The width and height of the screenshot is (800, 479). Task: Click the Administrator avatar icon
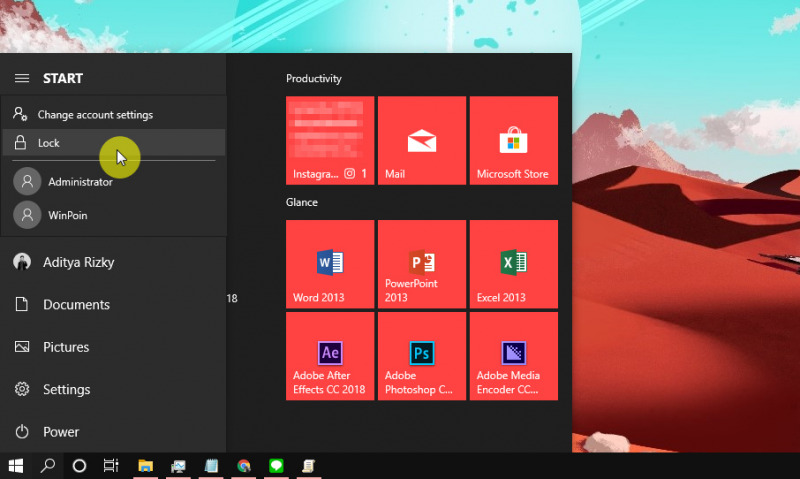pyautogui.click(x=27, y=181)
